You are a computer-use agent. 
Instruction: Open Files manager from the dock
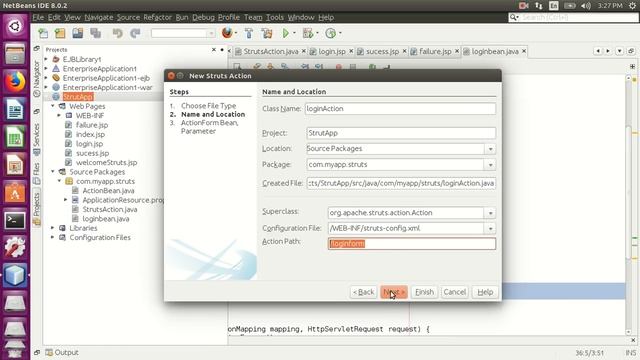(15, 54)
